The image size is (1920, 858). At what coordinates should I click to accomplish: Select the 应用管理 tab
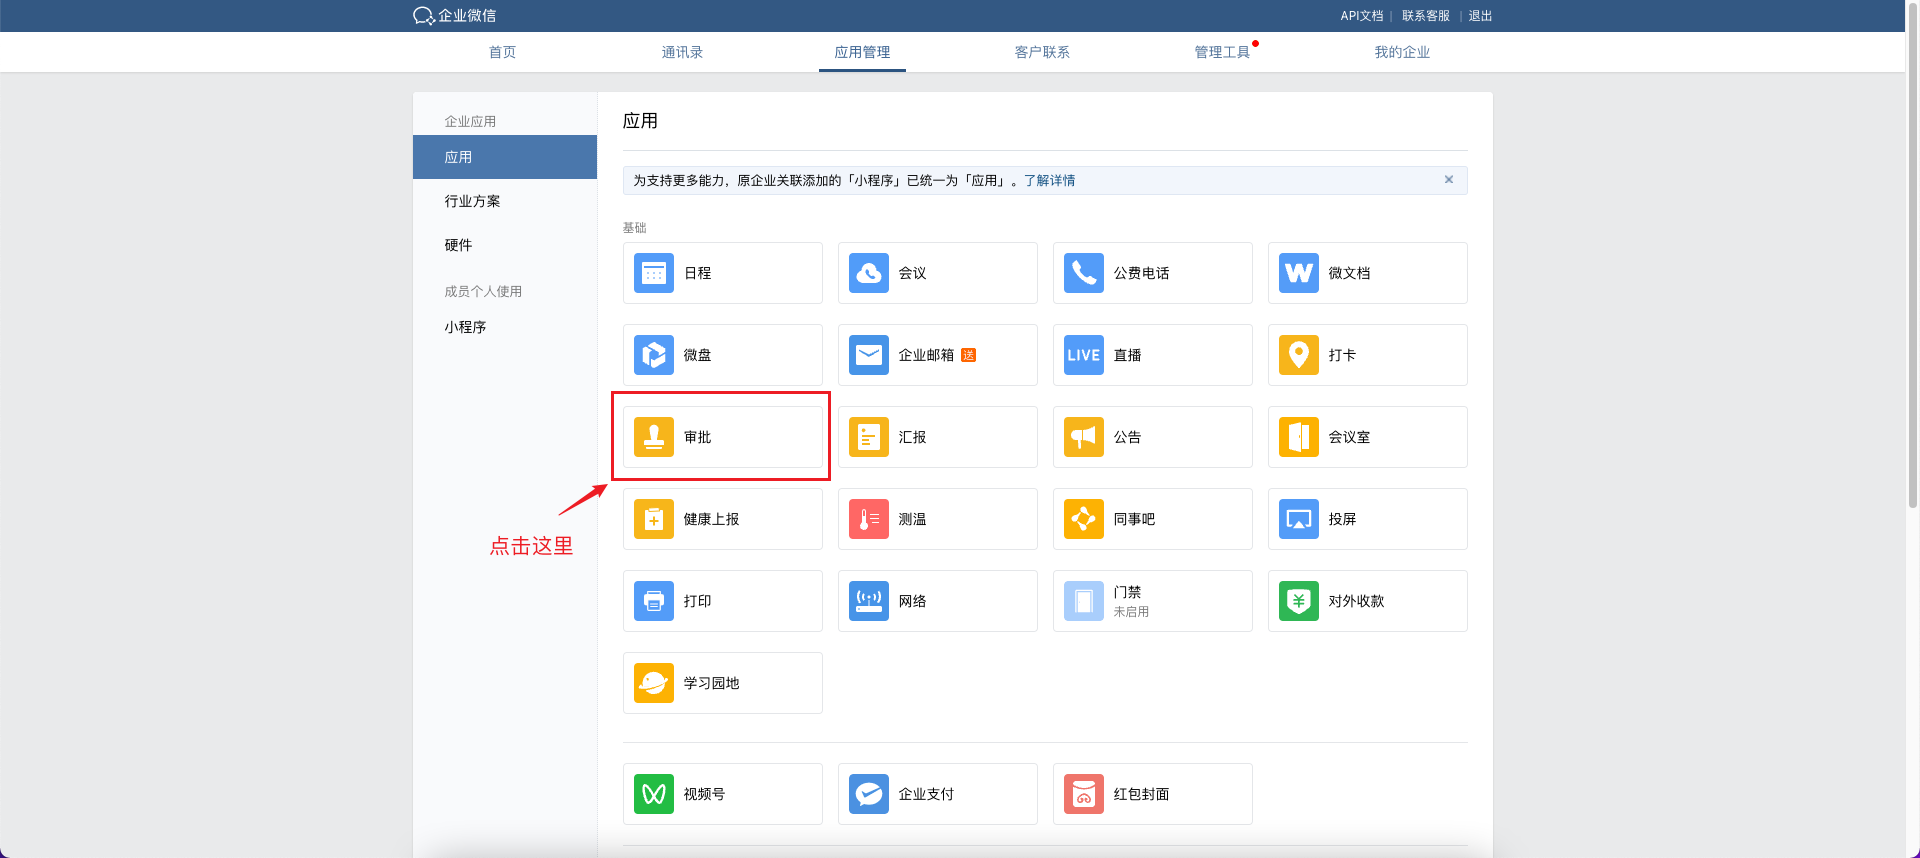[x=862, y=52]
